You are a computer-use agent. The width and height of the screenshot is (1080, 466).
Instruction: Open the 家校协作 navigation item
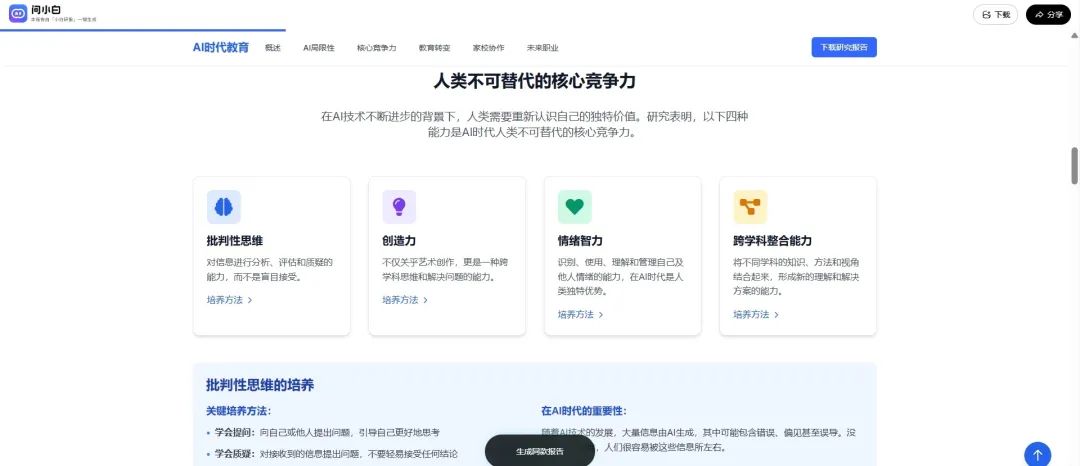coord(488,48)
